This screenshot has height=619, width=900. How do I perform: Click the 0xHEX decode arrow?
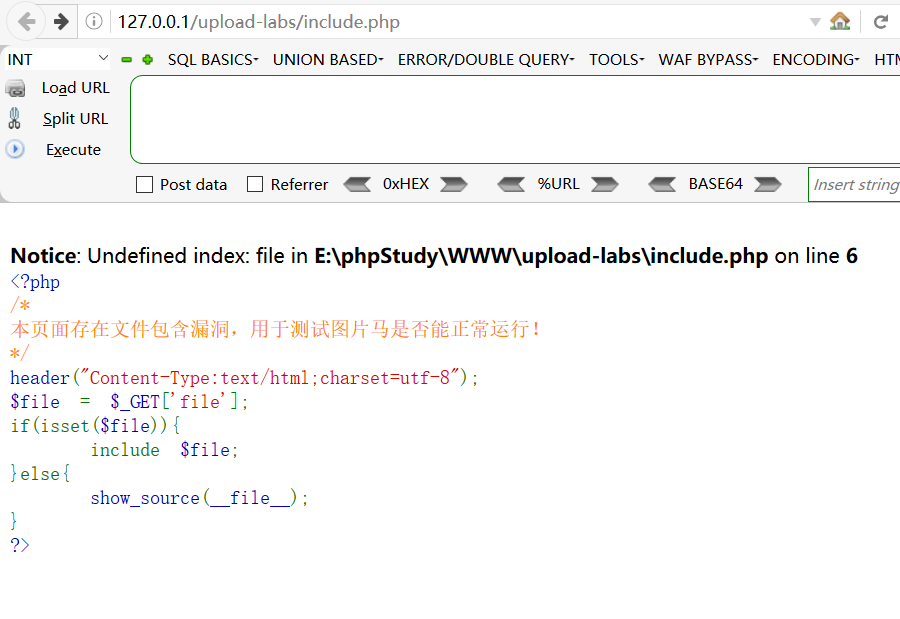[x=358, y=184]
